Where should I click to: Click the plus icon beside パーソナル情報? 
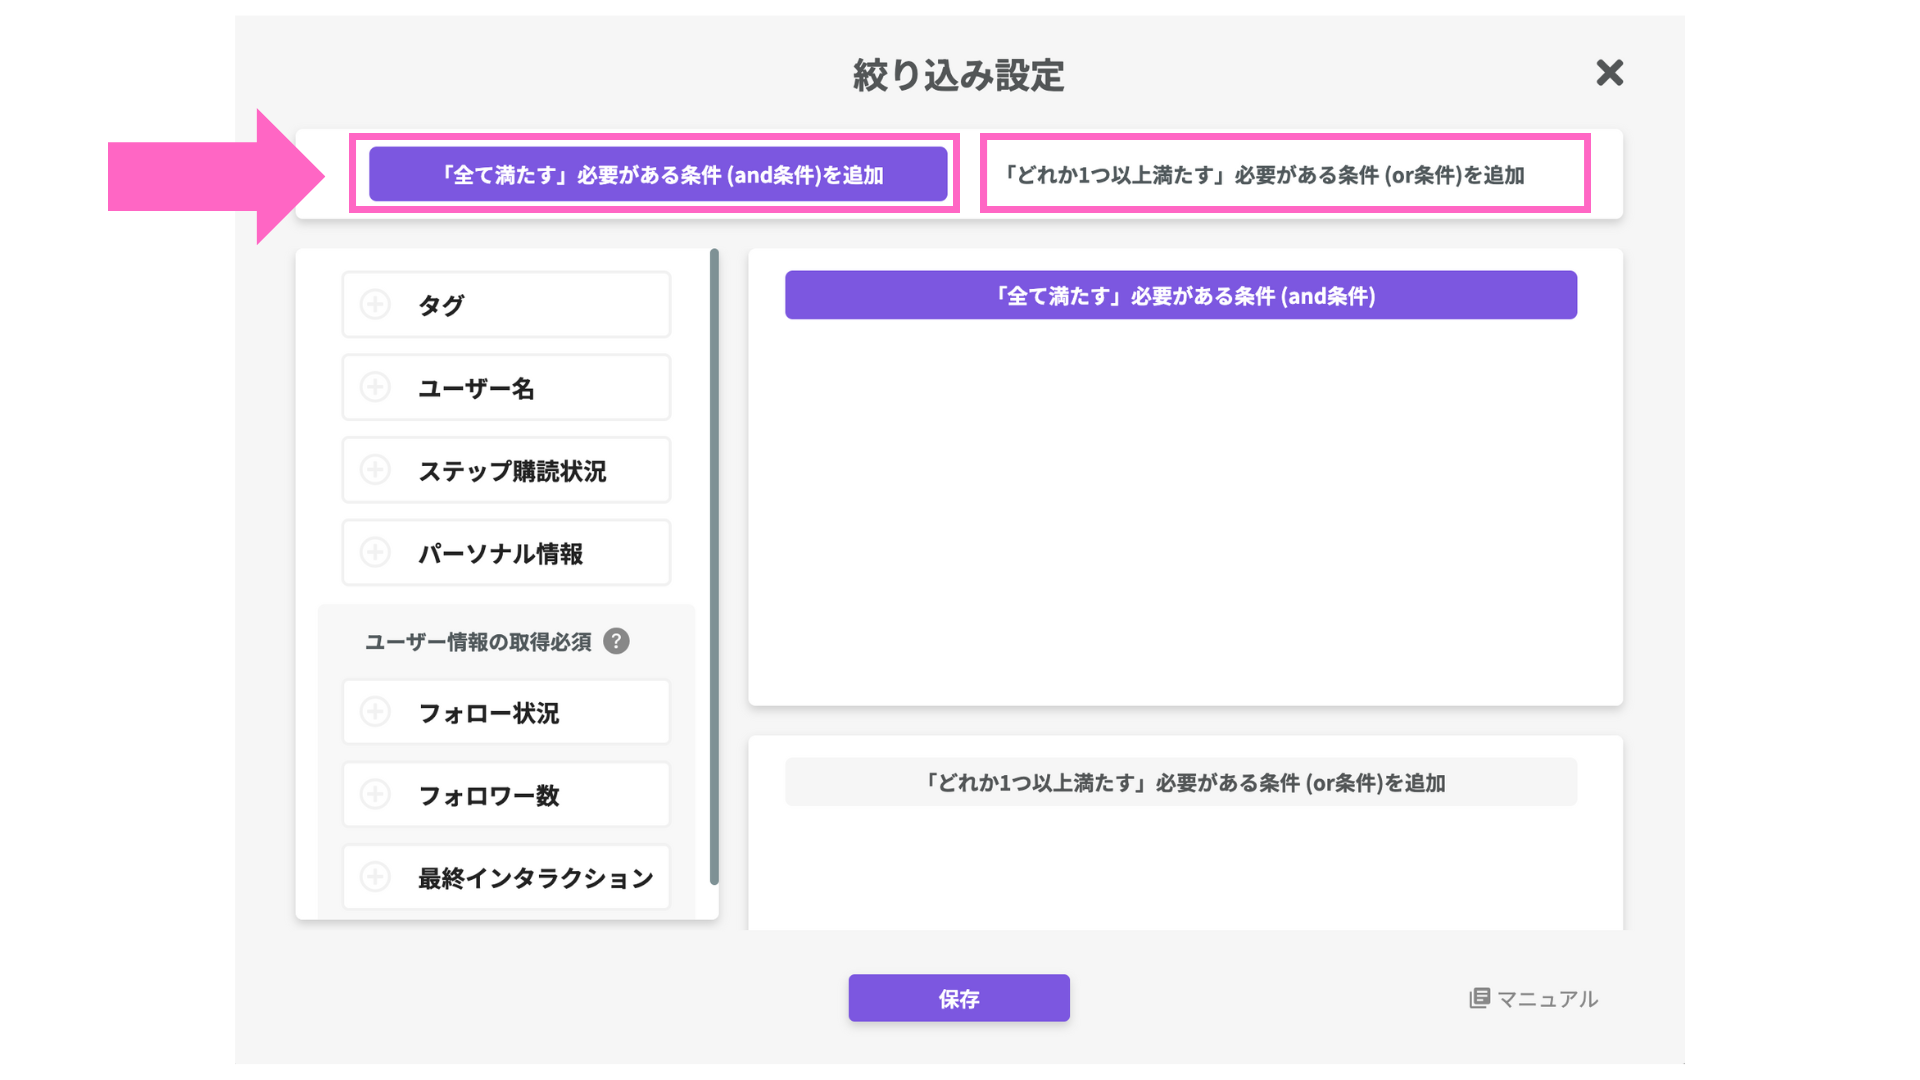(x=375, y=552)
